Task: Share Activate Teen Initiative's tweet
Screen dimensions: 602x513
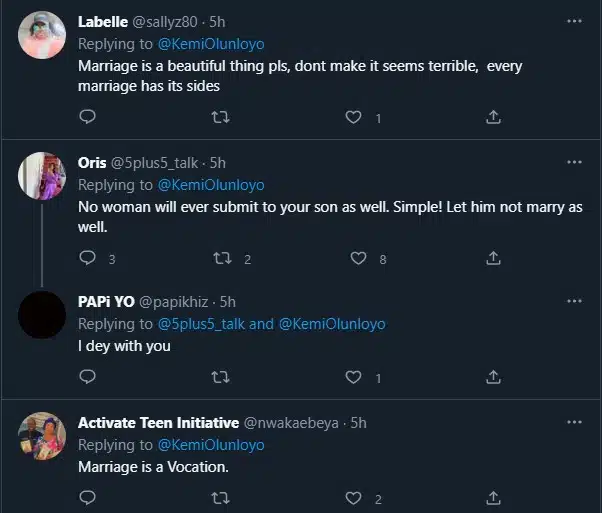Action: coord(492,497)
